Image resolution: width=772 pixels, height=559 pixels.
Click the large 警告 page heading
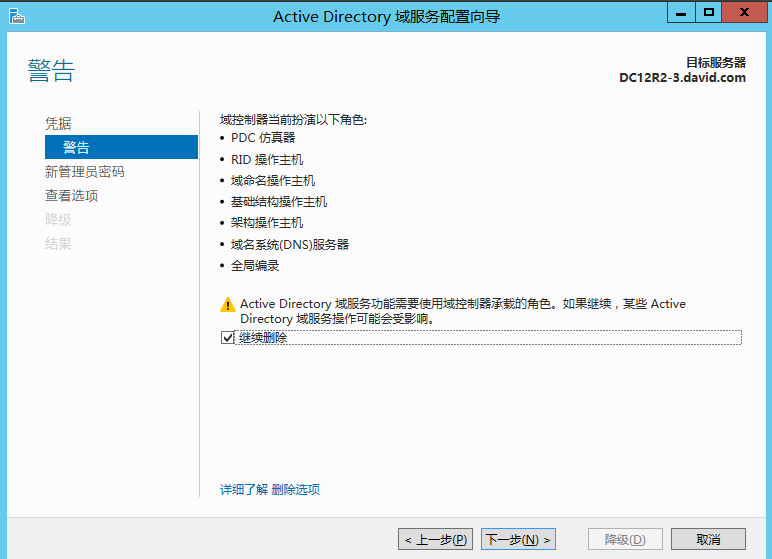pos(51,70)
